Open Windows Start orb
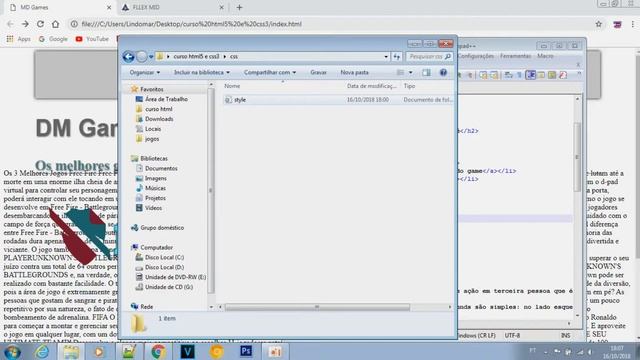 (x=12, y=351)
